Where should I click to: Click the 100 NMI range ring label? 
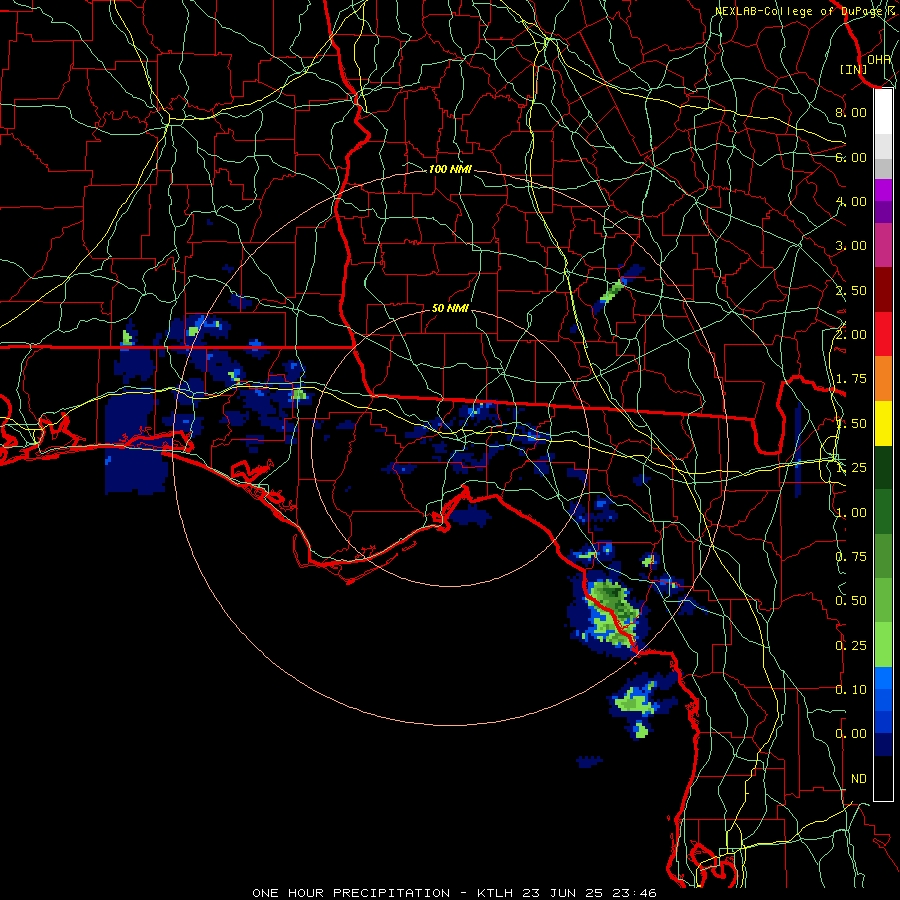coord(450,169)
